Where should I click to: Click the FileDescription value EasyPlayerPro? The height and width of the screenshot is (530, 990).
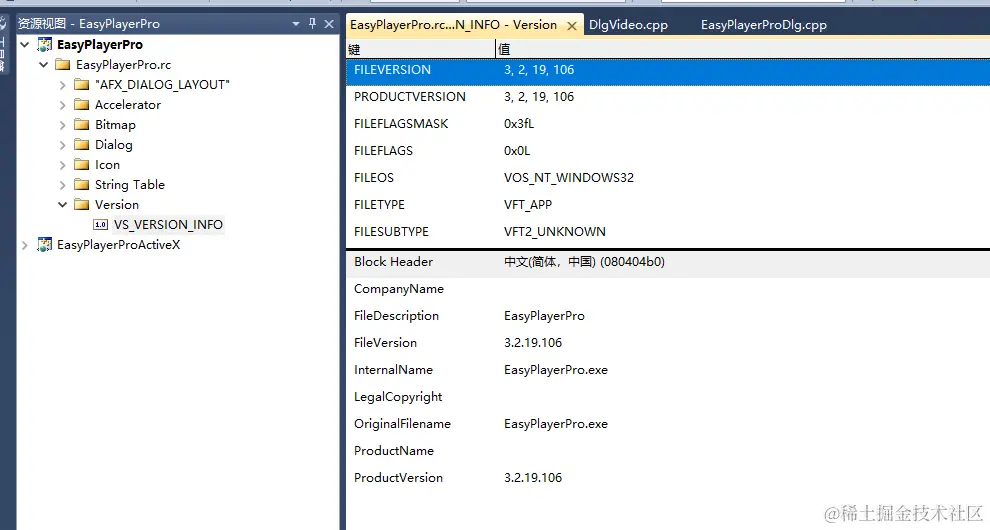pyautogui.click(x=544, y=316)
